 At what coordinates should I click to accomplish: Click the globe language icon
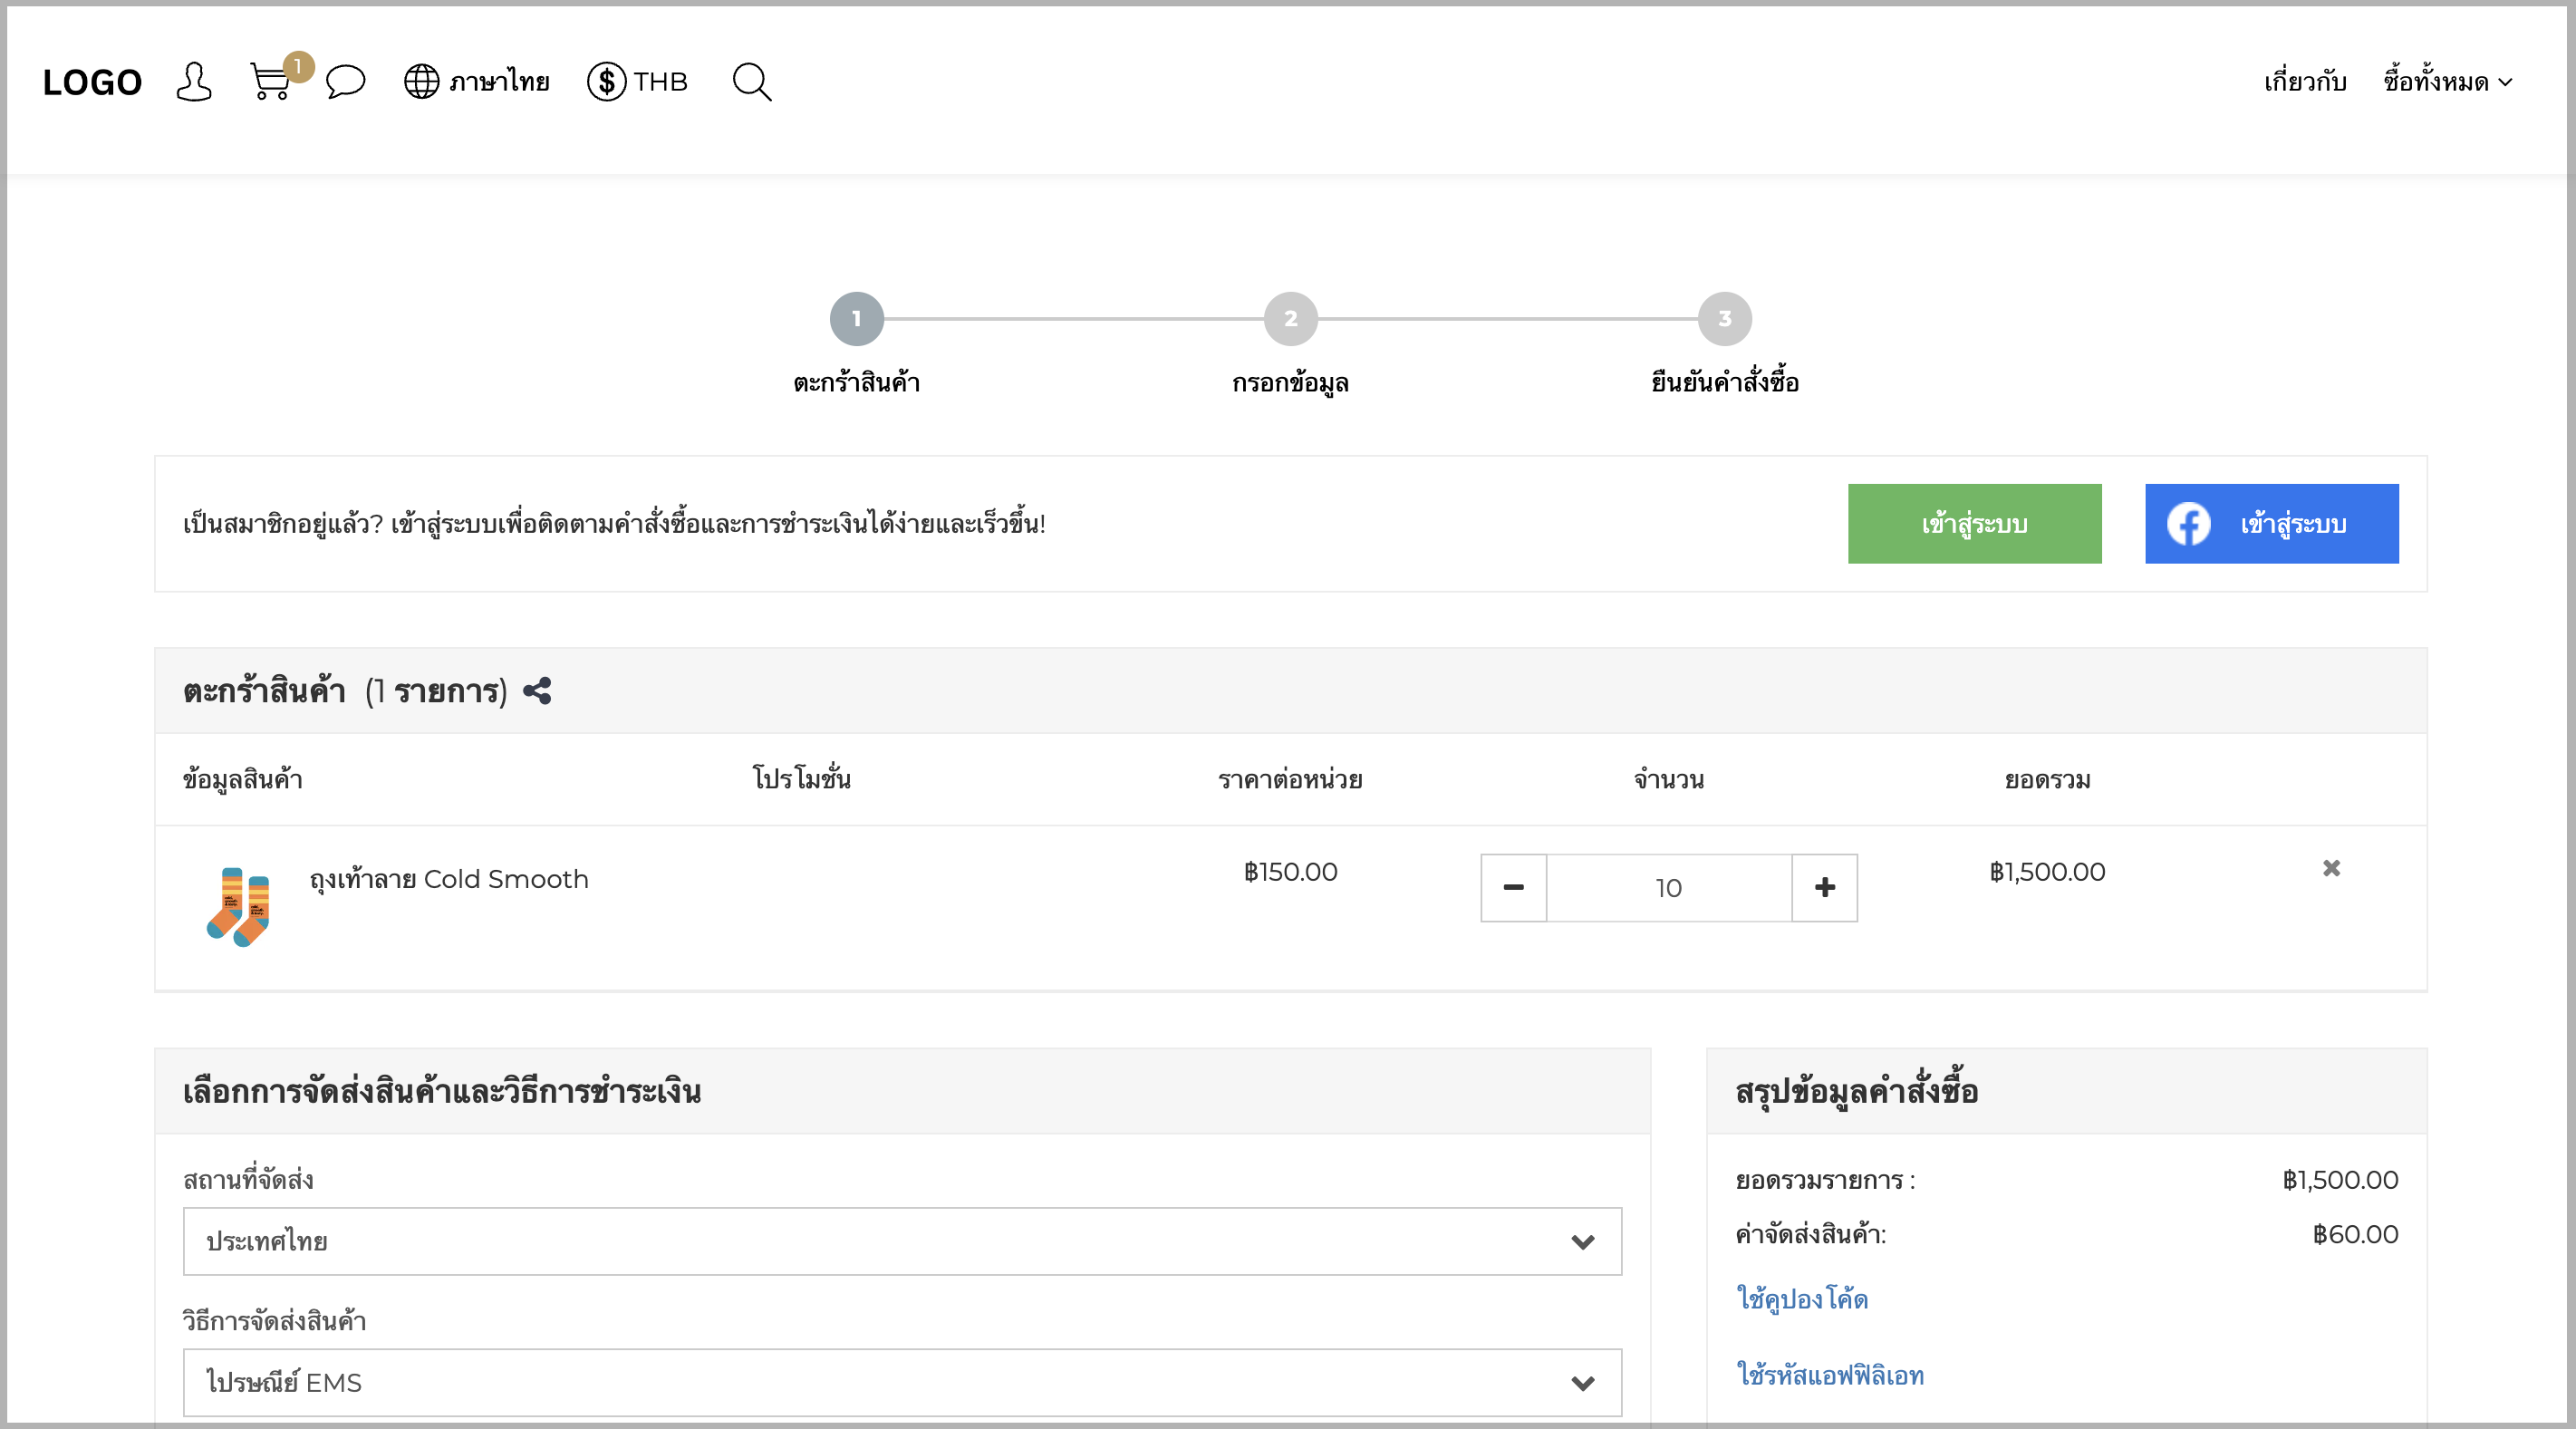[x=421, y=81]
